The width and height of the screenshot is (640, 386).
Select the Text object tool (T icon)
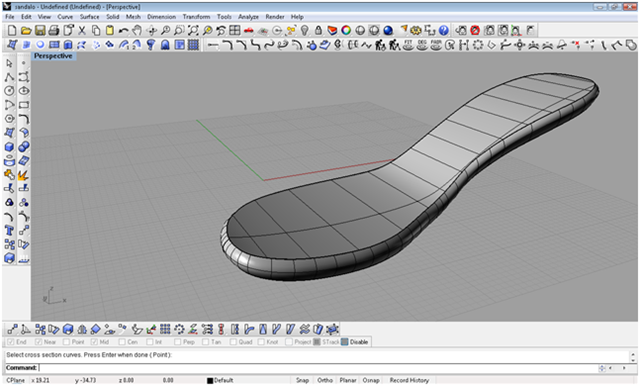9,231
